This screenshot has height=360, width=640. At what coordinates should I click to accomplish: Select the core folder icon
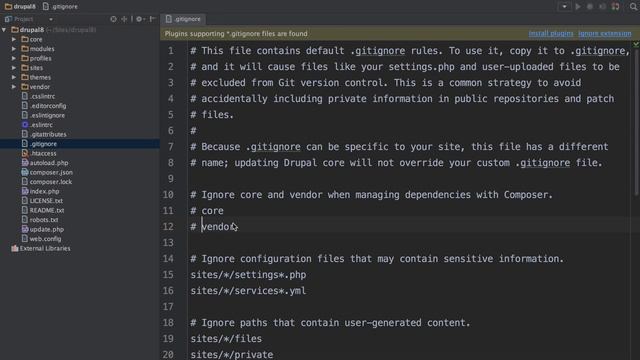point(25,39)
